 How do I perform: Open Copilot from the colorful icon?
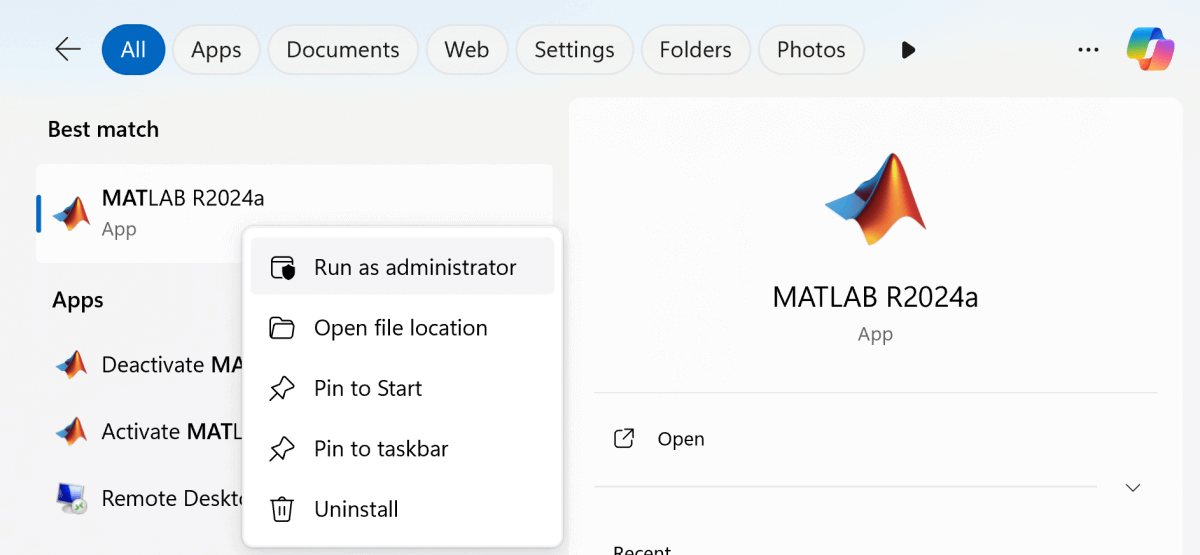[1150, 48]
